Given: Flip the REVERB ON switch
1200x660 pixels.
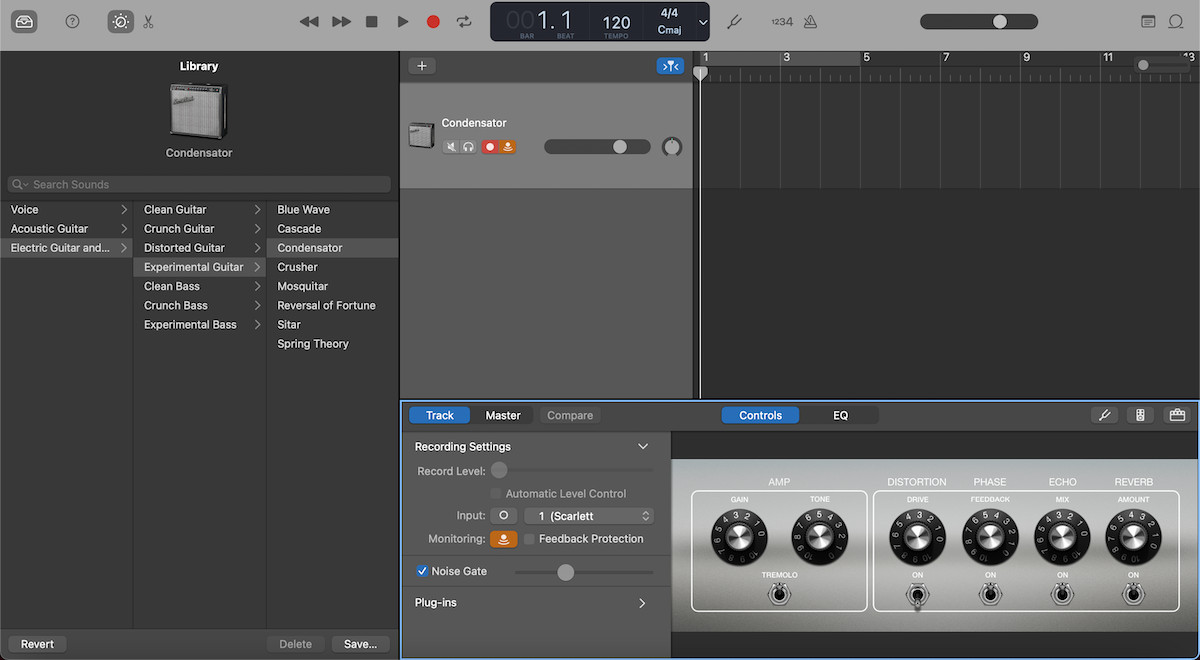Looking at the screenshot, I should click(x=1133, y=594).
